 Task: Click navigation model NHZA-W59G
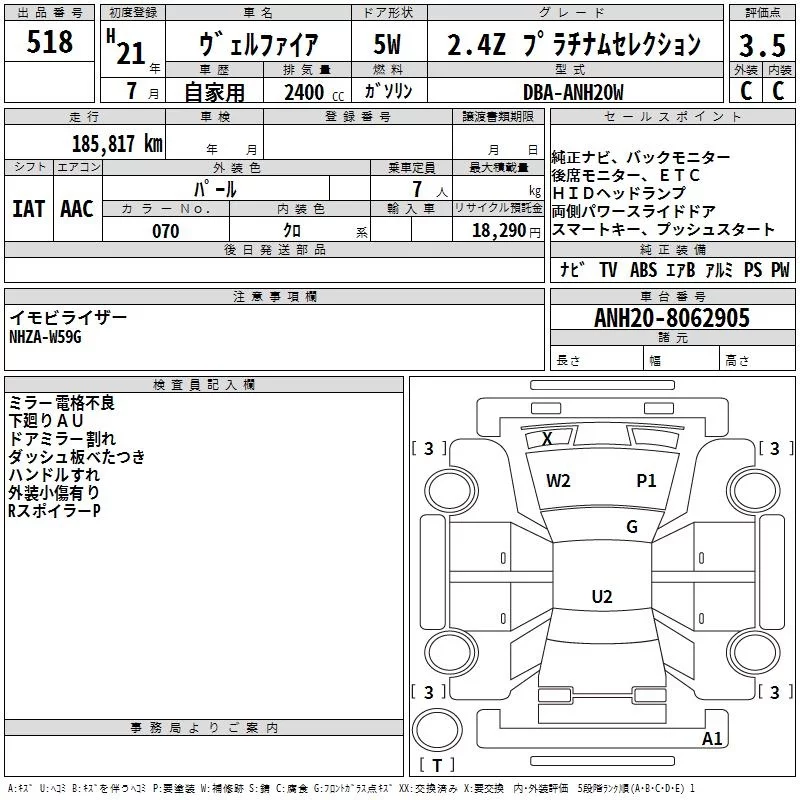point(45,337)
